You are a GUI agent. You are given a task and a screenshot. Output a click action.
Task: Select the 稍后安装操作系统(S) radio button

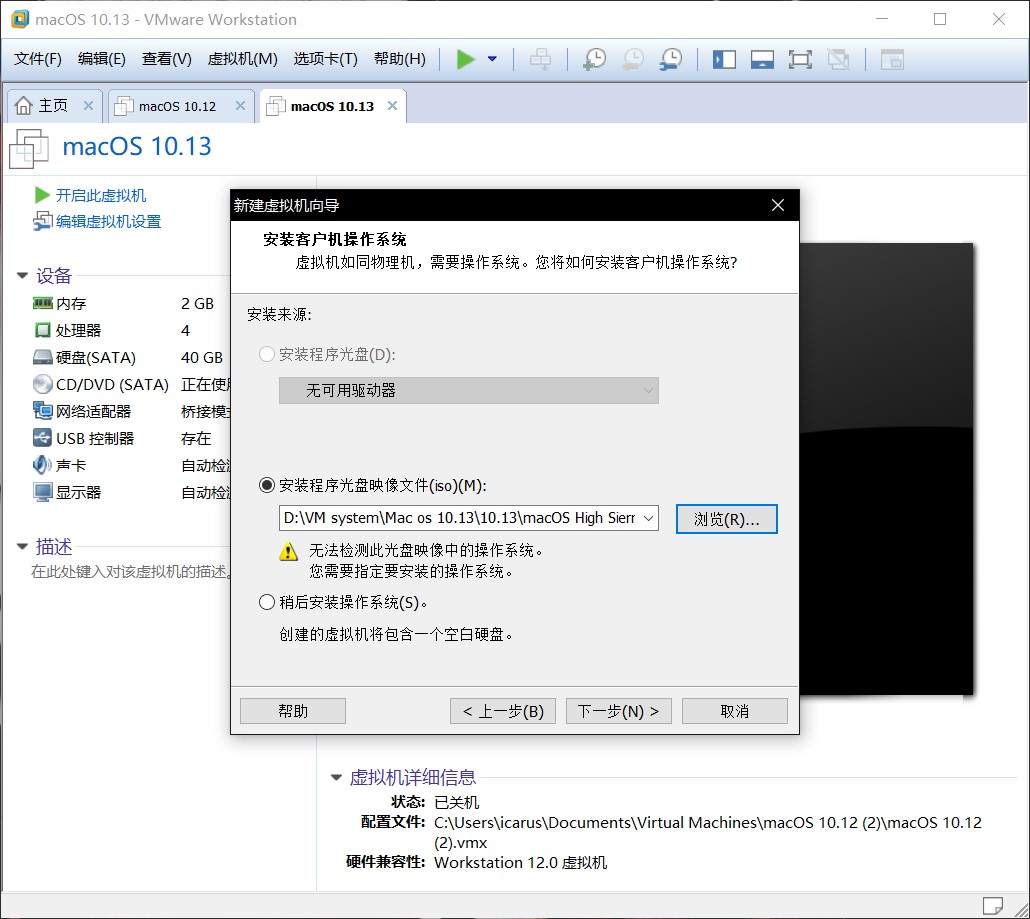(267, 602)
